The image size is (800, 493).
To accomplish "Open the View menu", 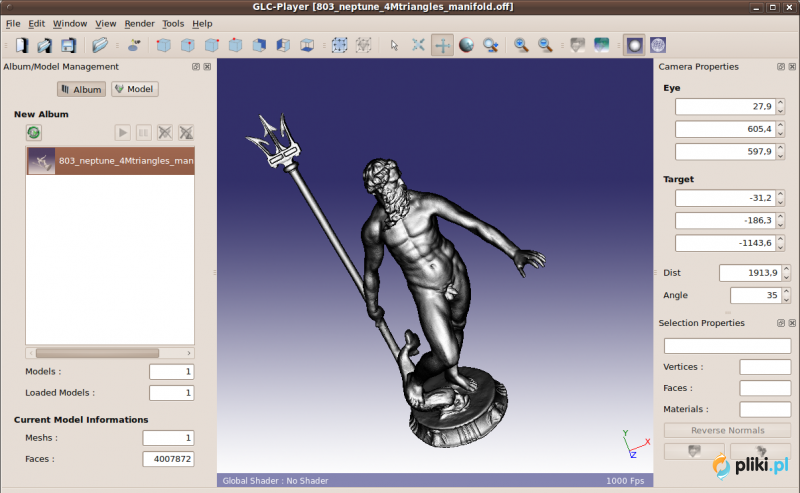I will [x=106, y=23].
